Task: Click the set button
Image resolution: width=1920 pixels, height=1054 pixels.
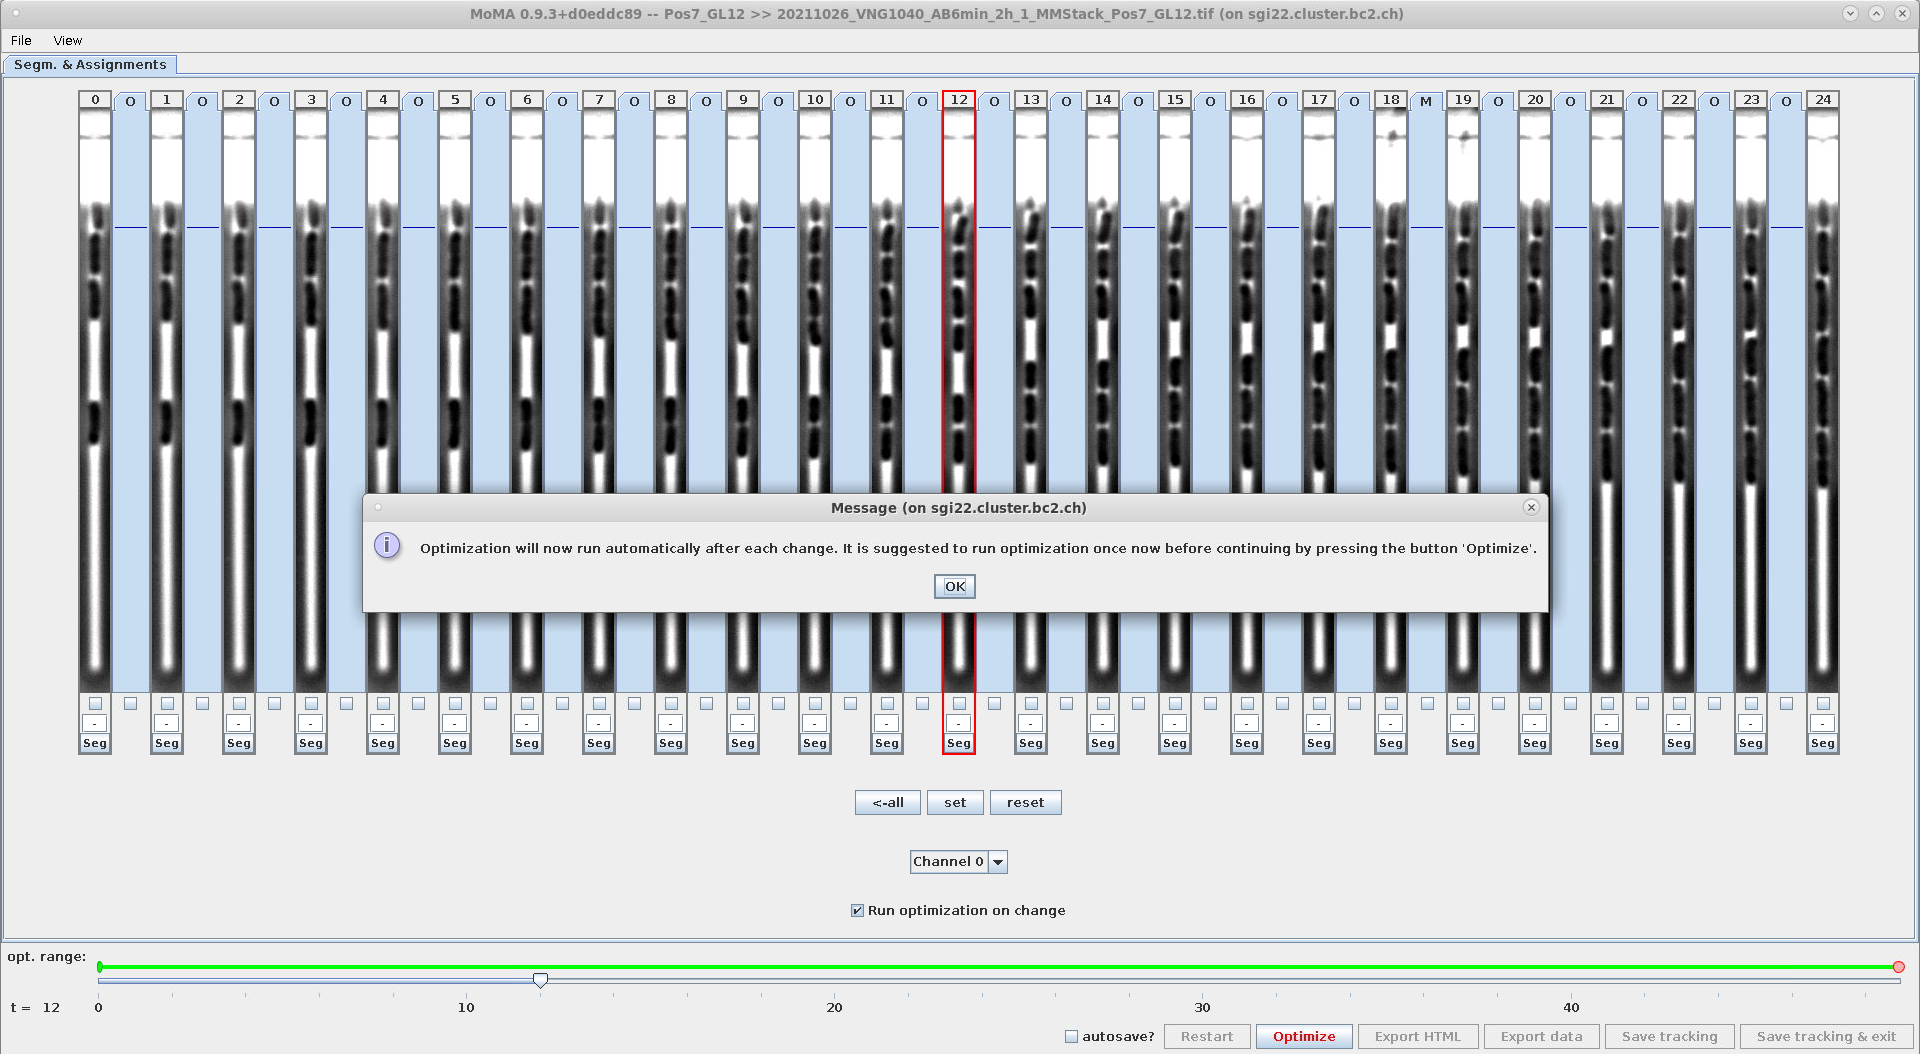Action: pyautogui.click(x=955, y=802)
